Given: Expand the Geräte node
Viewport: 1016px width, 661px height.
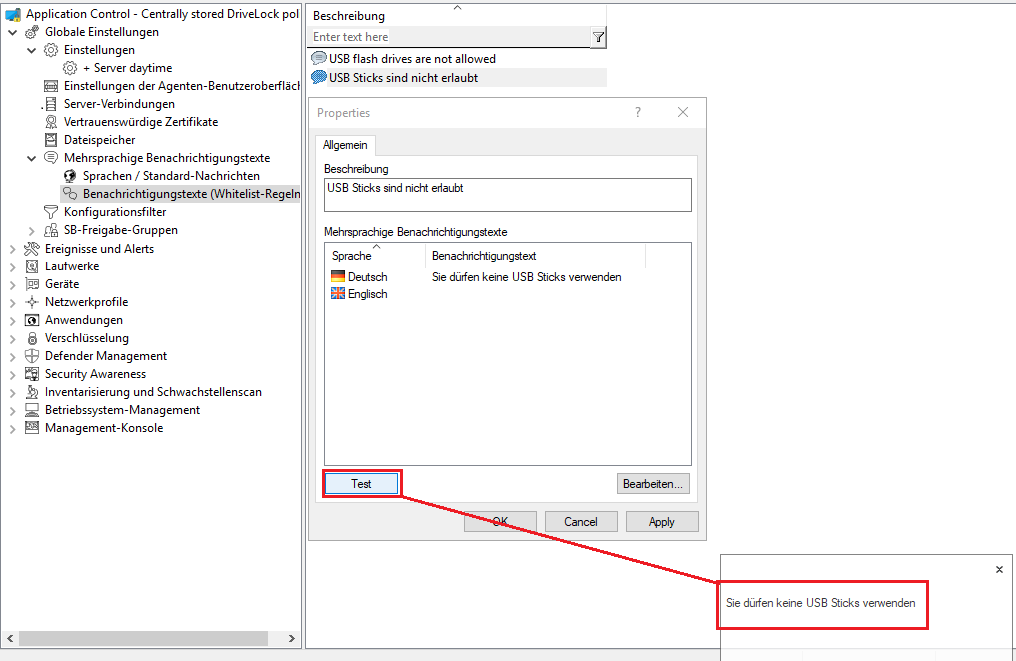Looking at the screenshot, I should [x=12, y=284].
